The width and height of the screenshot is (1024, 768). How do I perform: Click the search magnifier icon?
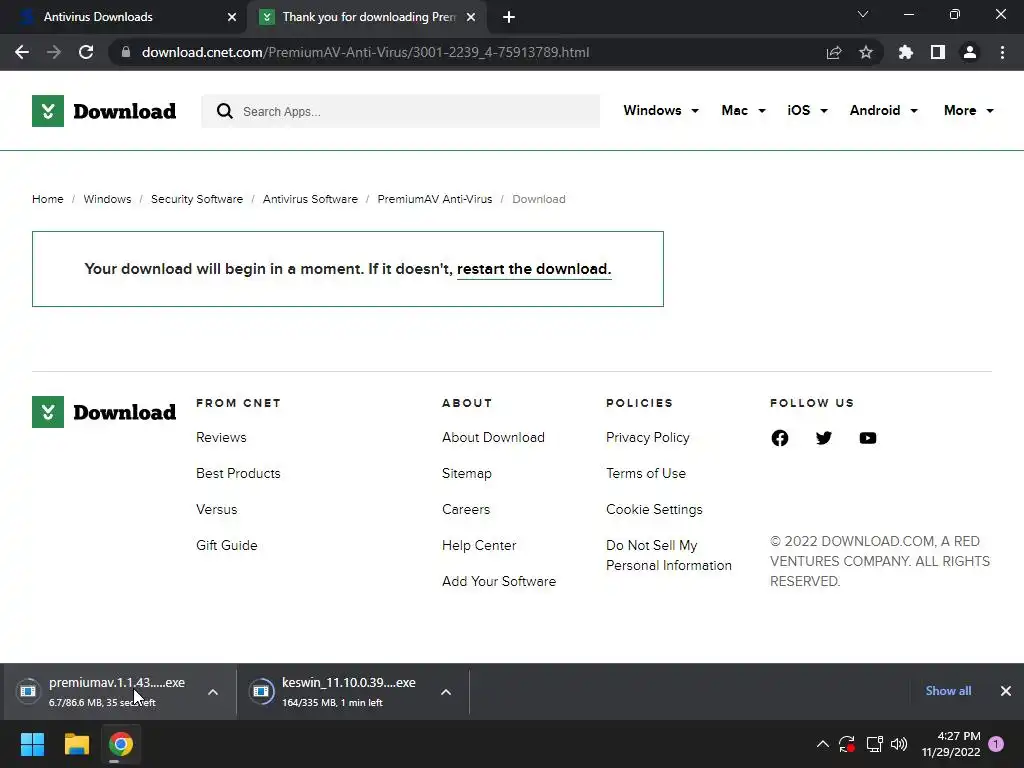225,111
